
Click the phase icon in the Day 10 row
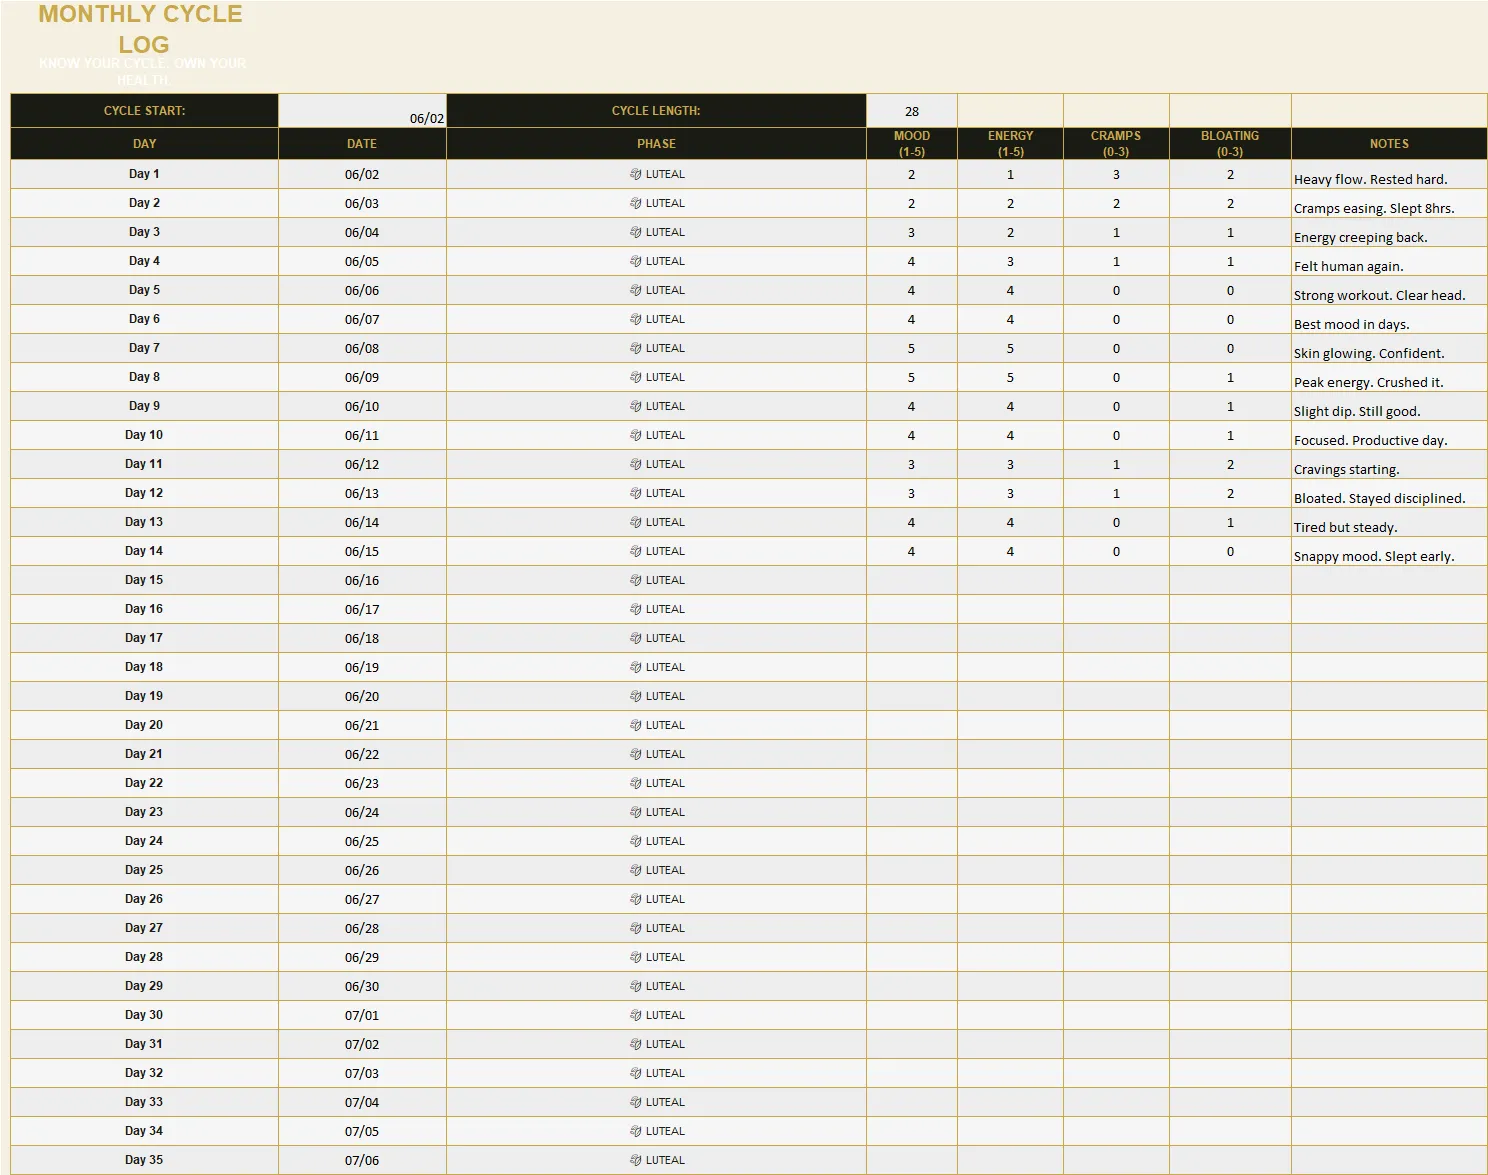635,435
